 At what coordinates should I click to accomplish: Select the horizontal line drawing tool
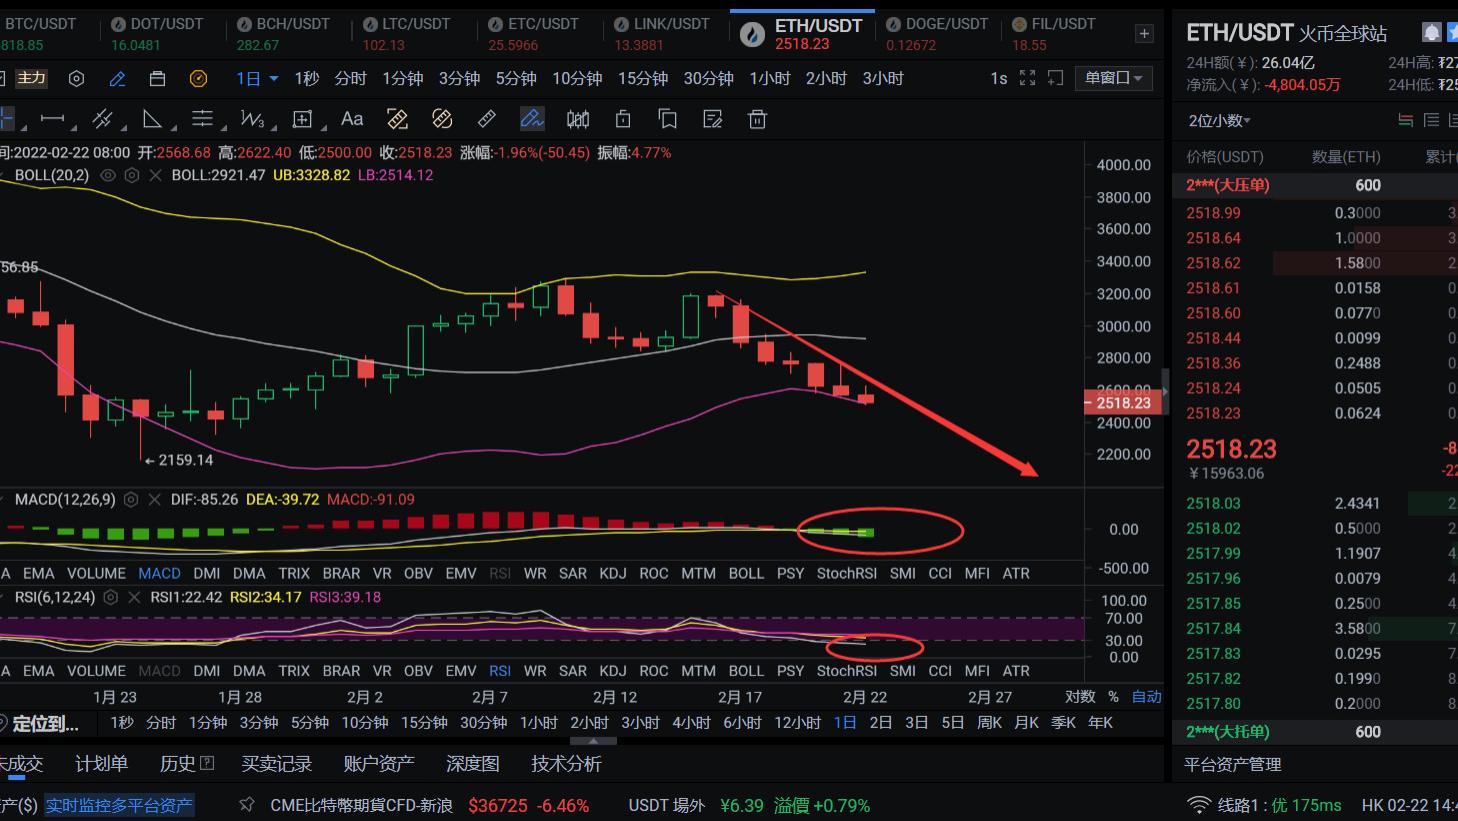pyautogui.click(x=52, y=118)
